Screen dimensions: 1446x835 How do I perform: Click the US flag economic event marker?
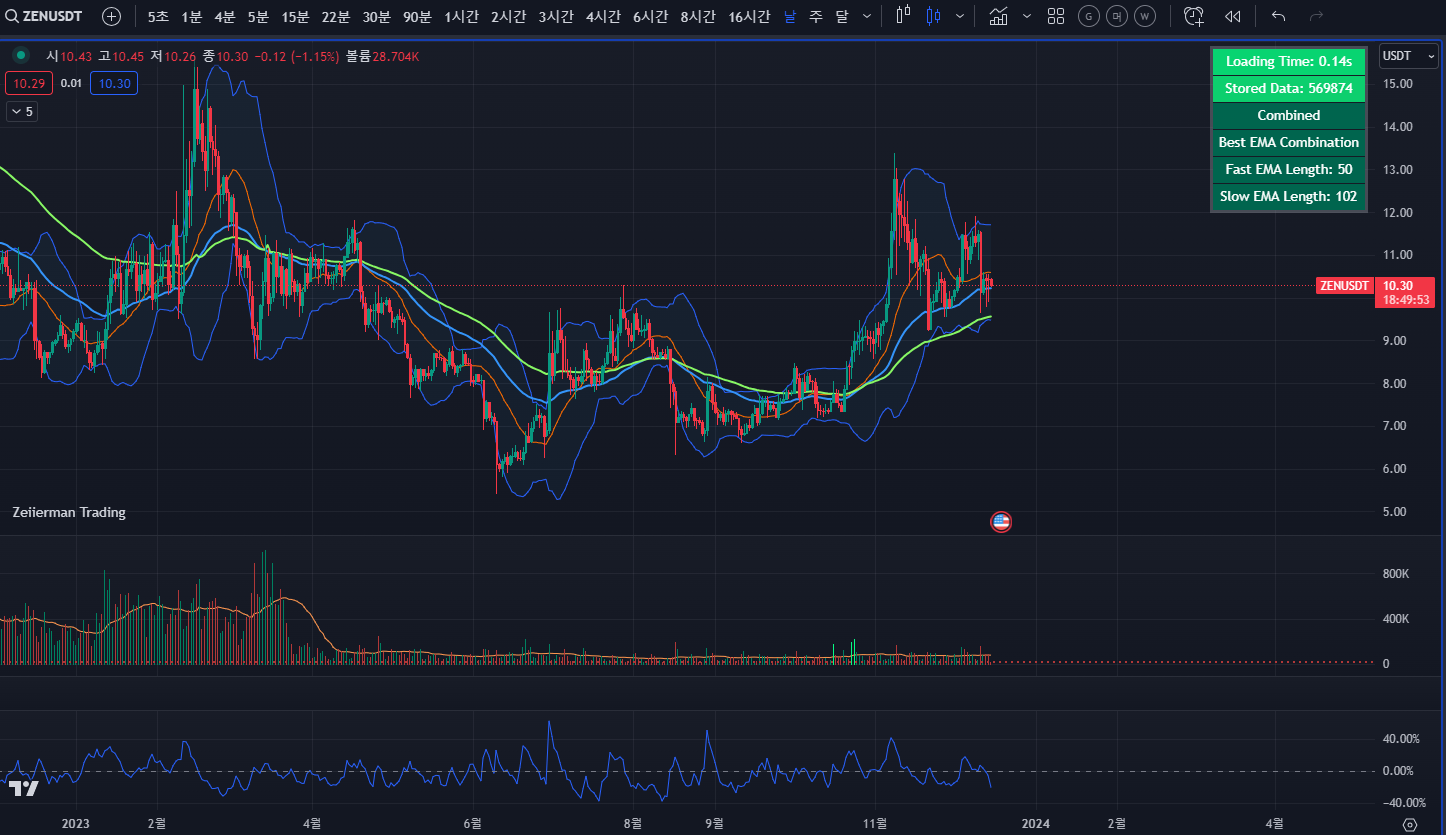click(1001, 521)
